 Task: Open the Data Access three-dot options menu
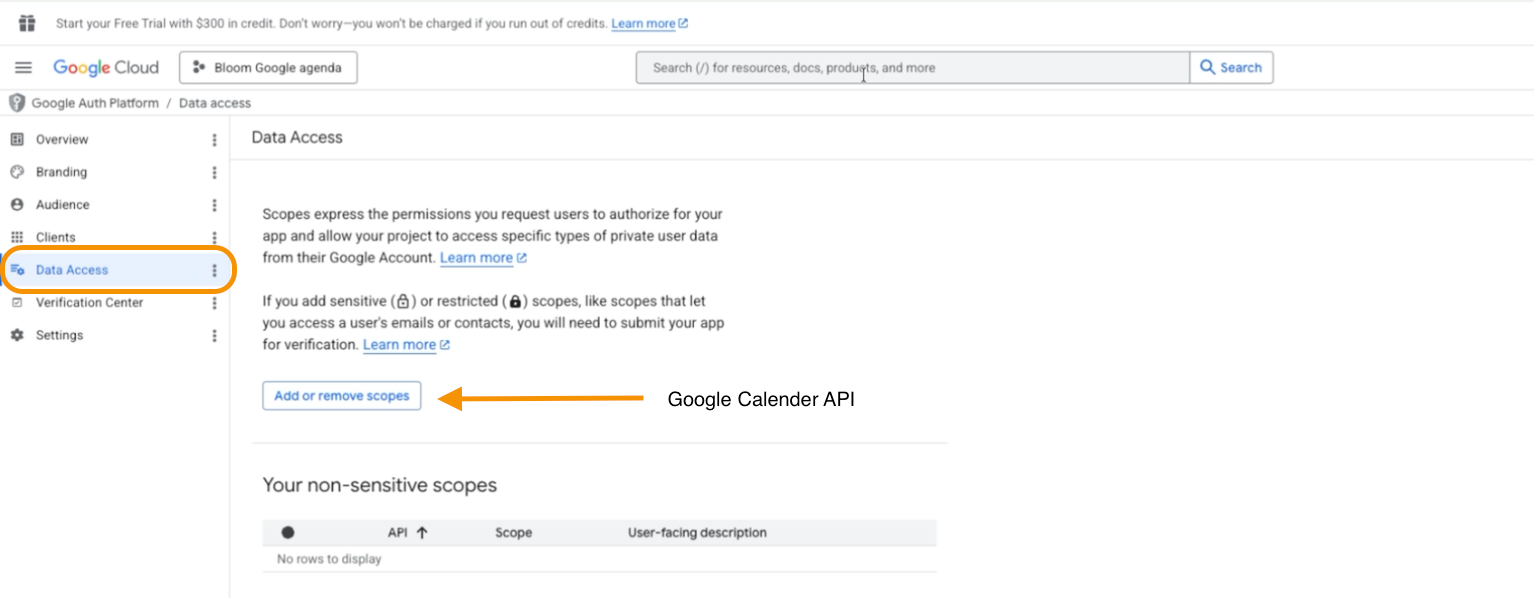click(x=214, y=270)
